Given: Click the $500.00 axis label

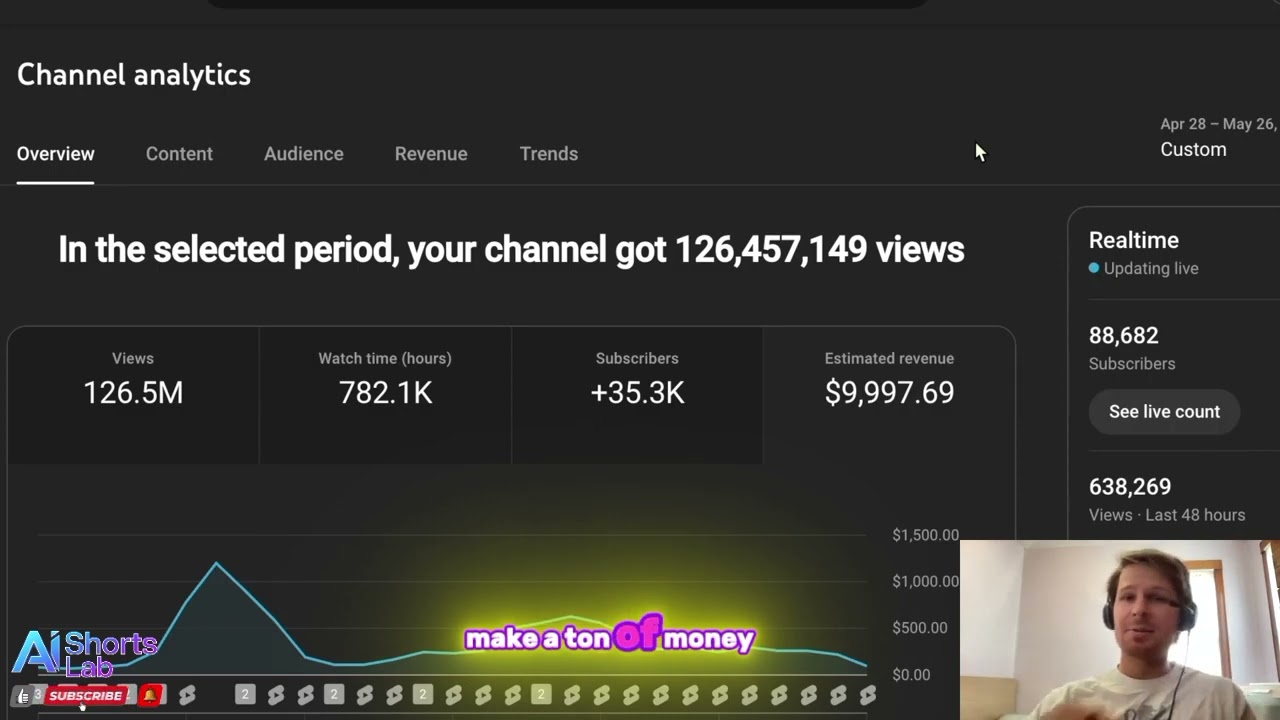Looking at the screenshot, I should tap(920, 628).
